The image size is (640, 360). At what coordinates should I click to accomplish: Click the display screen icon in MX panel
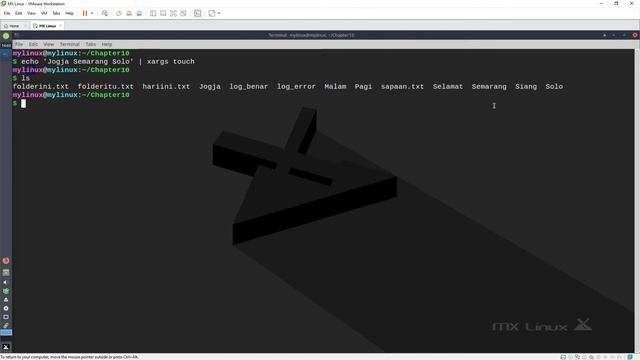tap(6, 317)
